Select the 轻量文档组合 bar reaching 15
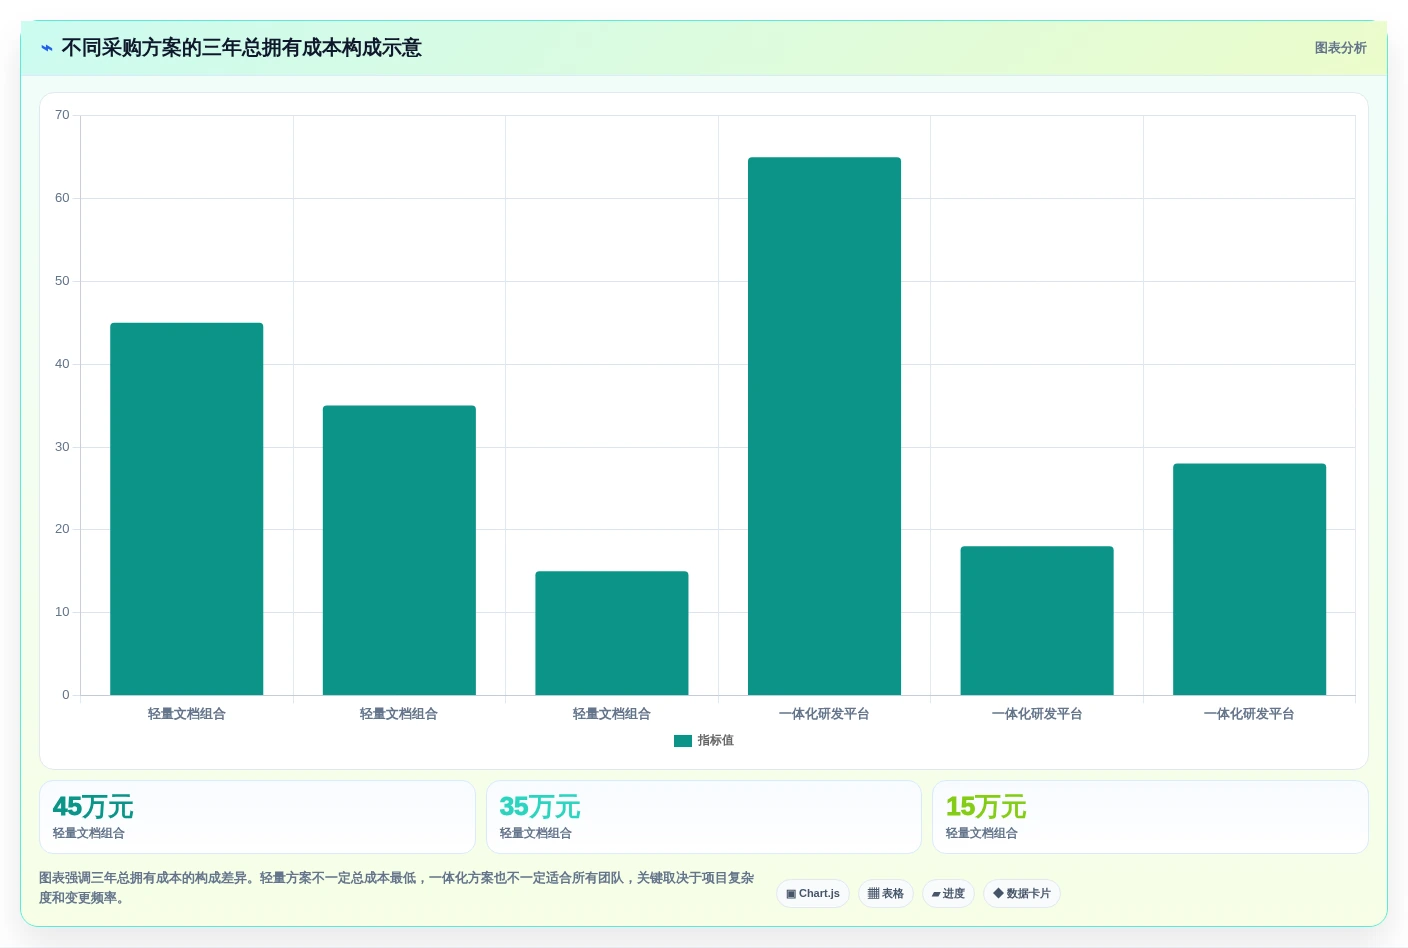 click(612, 633)
